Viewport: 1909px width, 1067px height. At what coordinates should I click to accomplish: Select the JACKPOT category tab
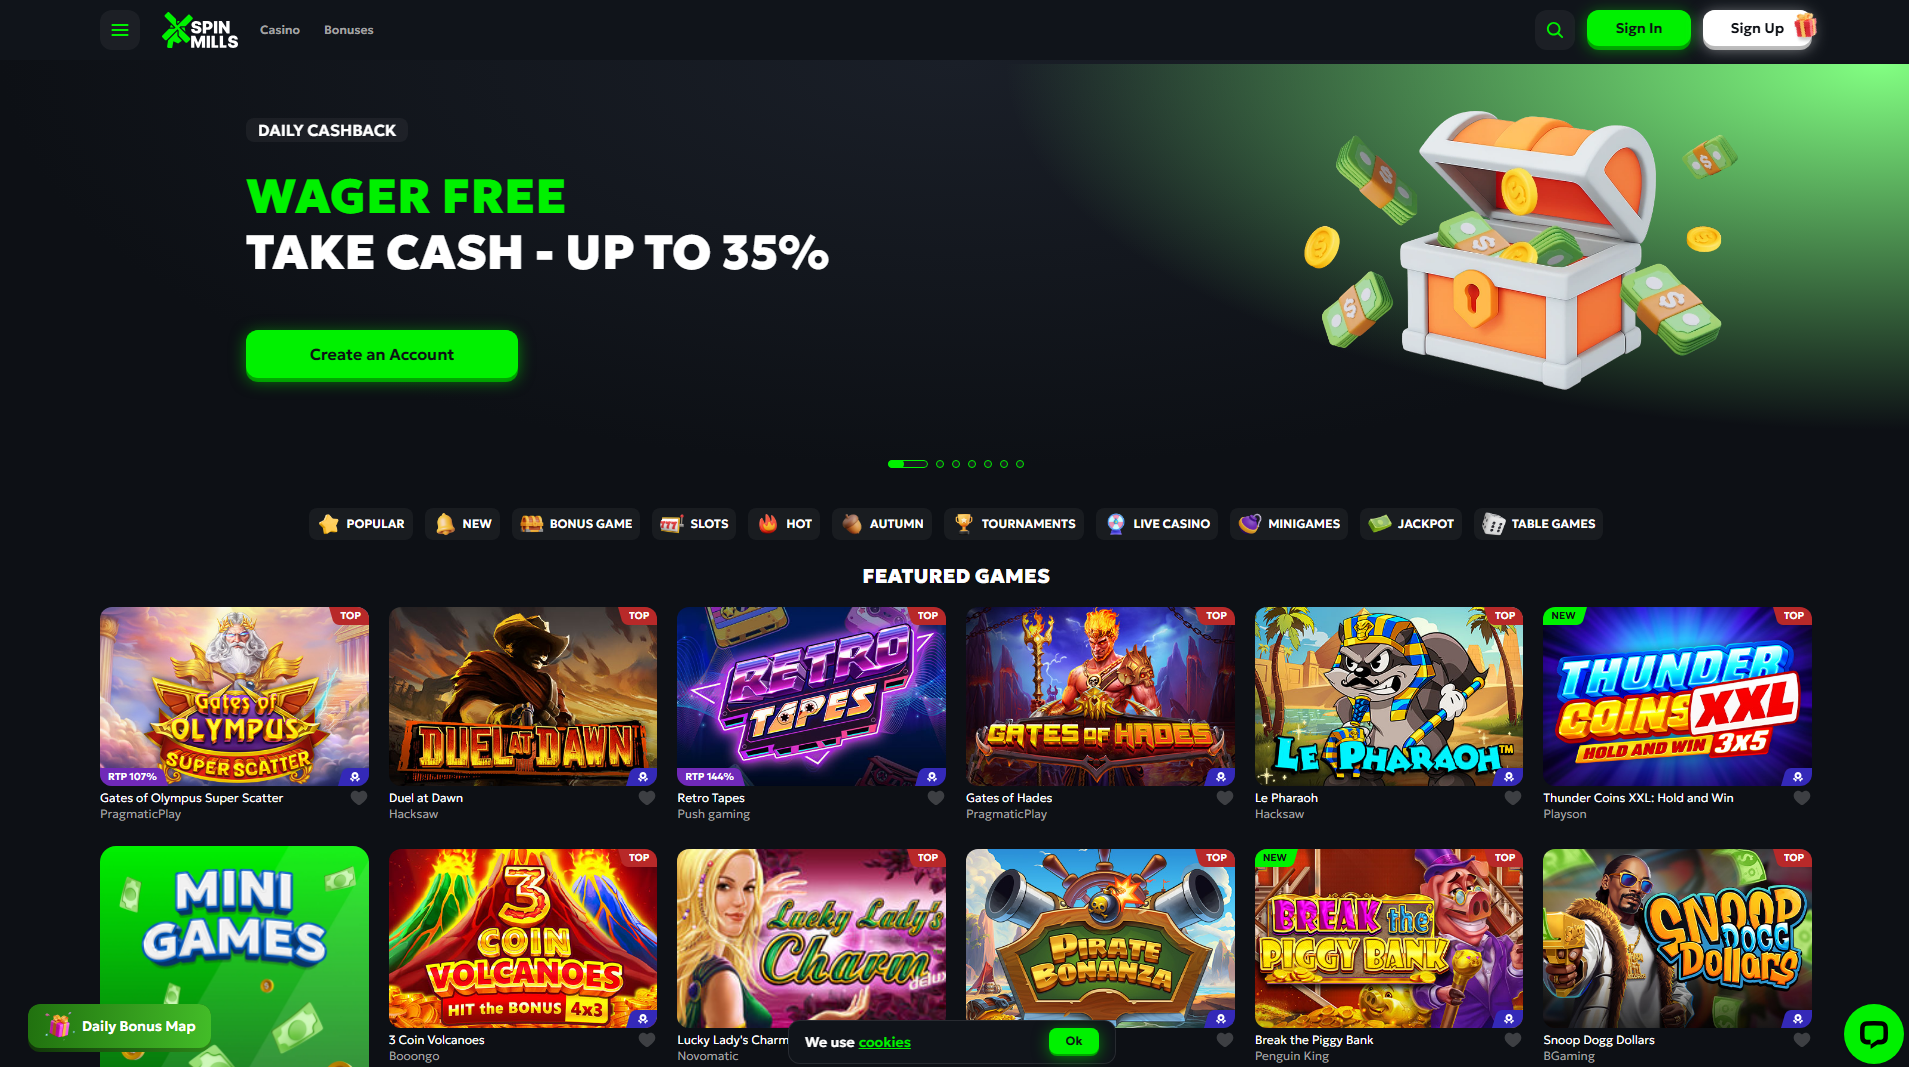click(x=1411, y=524)
